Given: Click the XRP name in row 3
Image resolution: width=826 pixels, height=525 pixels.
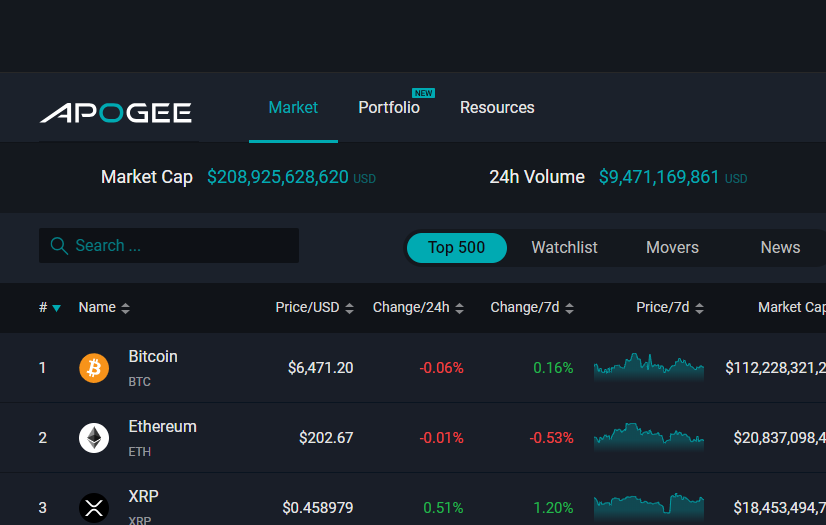Looking at the screenshot, I should [143, 496].
